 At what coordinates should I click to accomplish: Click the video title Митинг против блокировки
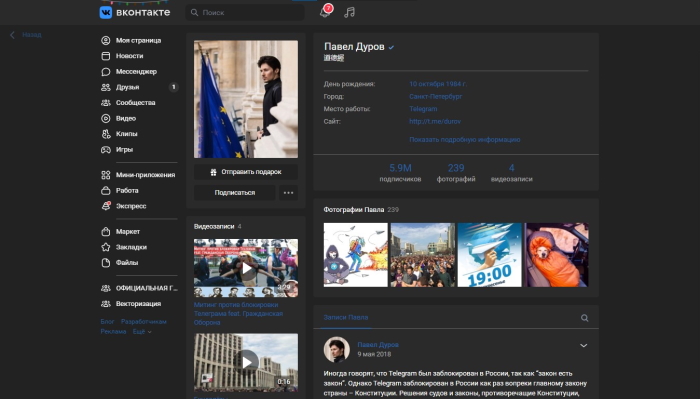point(238,314)
